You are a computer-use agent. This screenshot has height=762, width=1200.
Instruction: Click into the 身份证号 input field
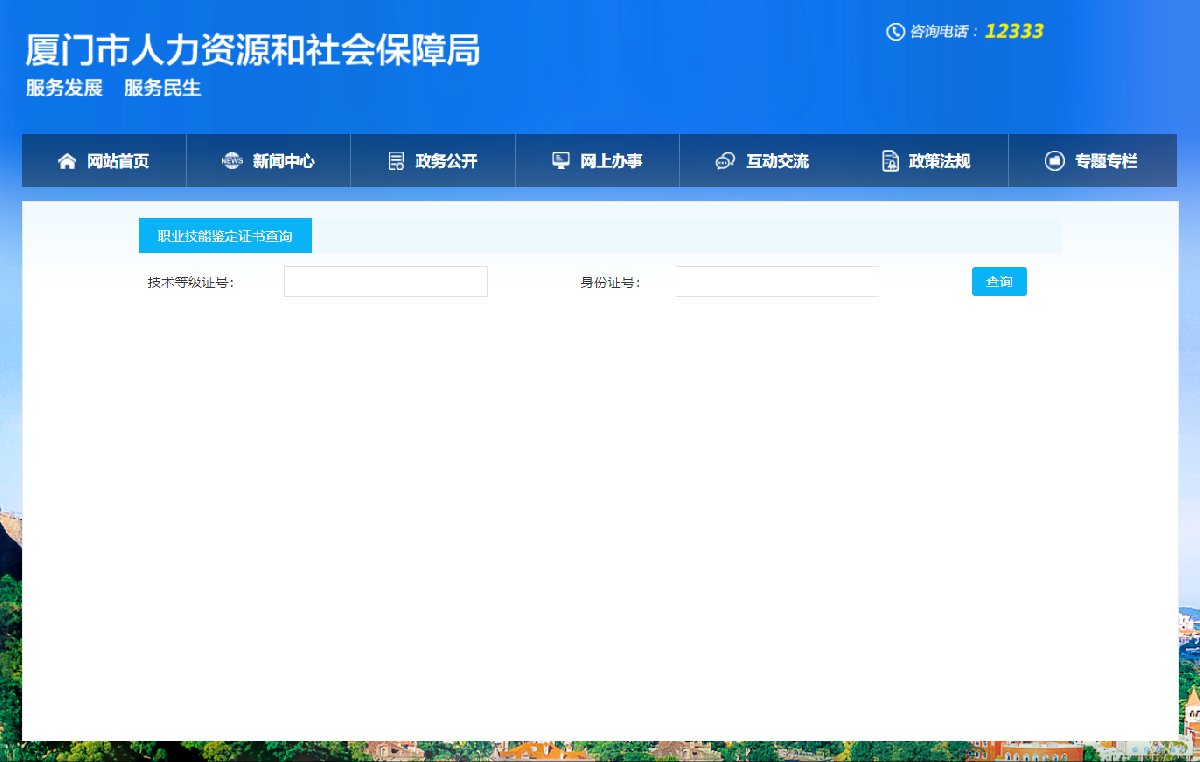click(x=777, y=282)
